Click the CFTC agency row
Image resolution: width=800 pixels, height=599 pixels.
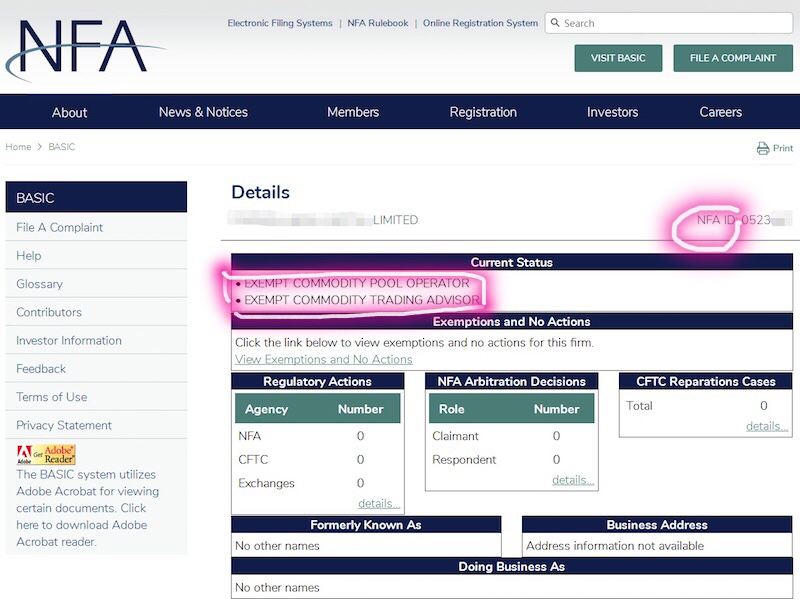(x=317, y=460)
